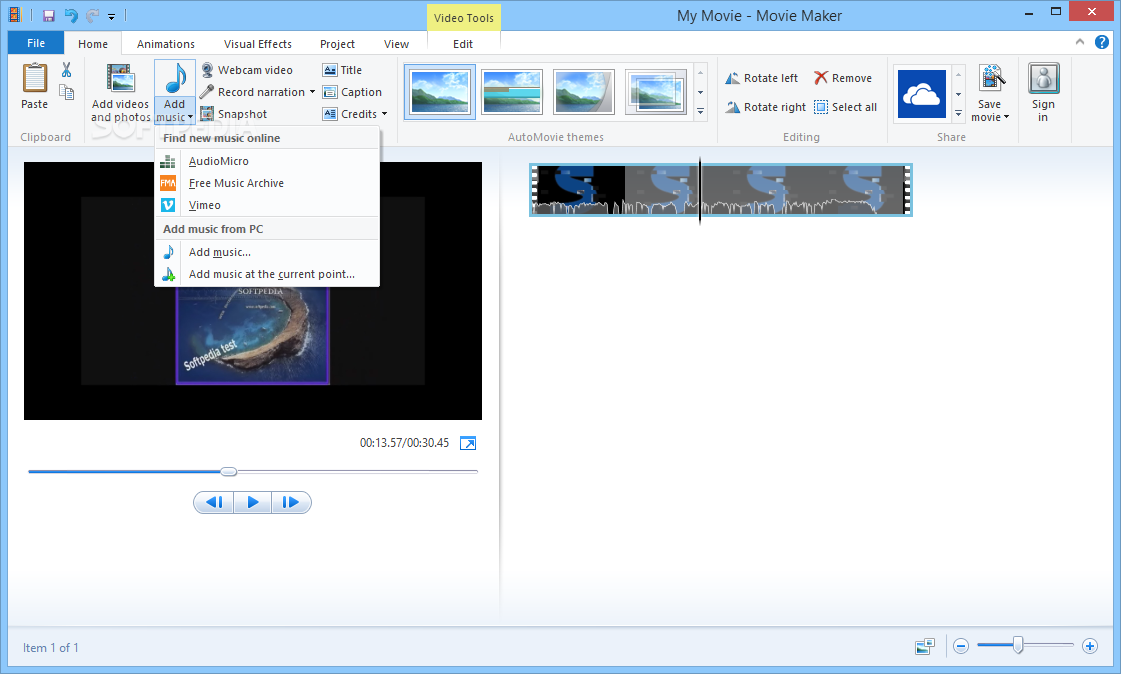Expand the Credits dropdown arrow
Viewport: 1121px width, 674px height.
[x=385, y=114]
